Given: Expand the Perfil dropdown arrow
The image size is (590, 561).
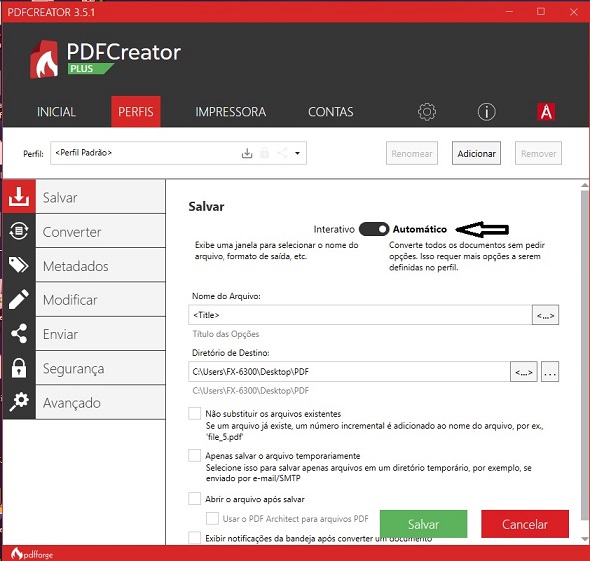Looking at the screenshot, I should pos(297,153).
